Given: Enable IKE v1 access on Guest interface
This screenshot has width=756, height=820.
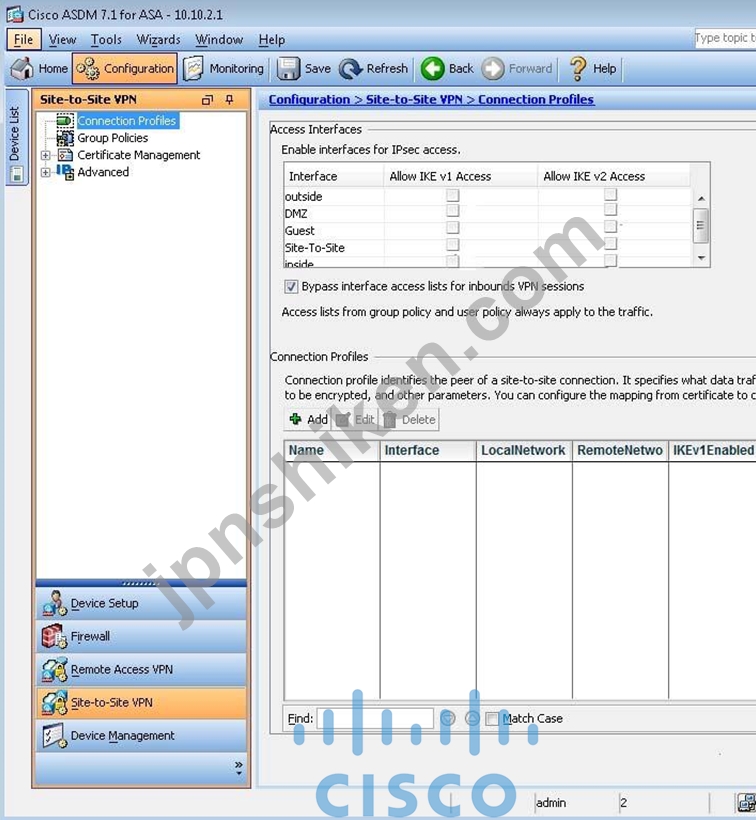Looking at the screenshot, I should coord(453,227).
